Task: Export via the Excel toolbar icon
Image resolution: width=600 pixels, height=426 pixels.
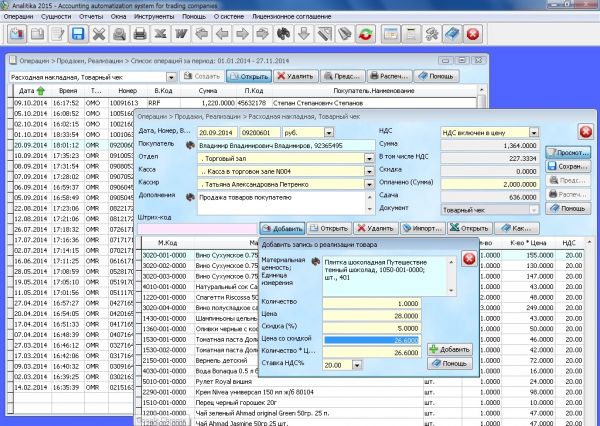Action: pos(162,34)
